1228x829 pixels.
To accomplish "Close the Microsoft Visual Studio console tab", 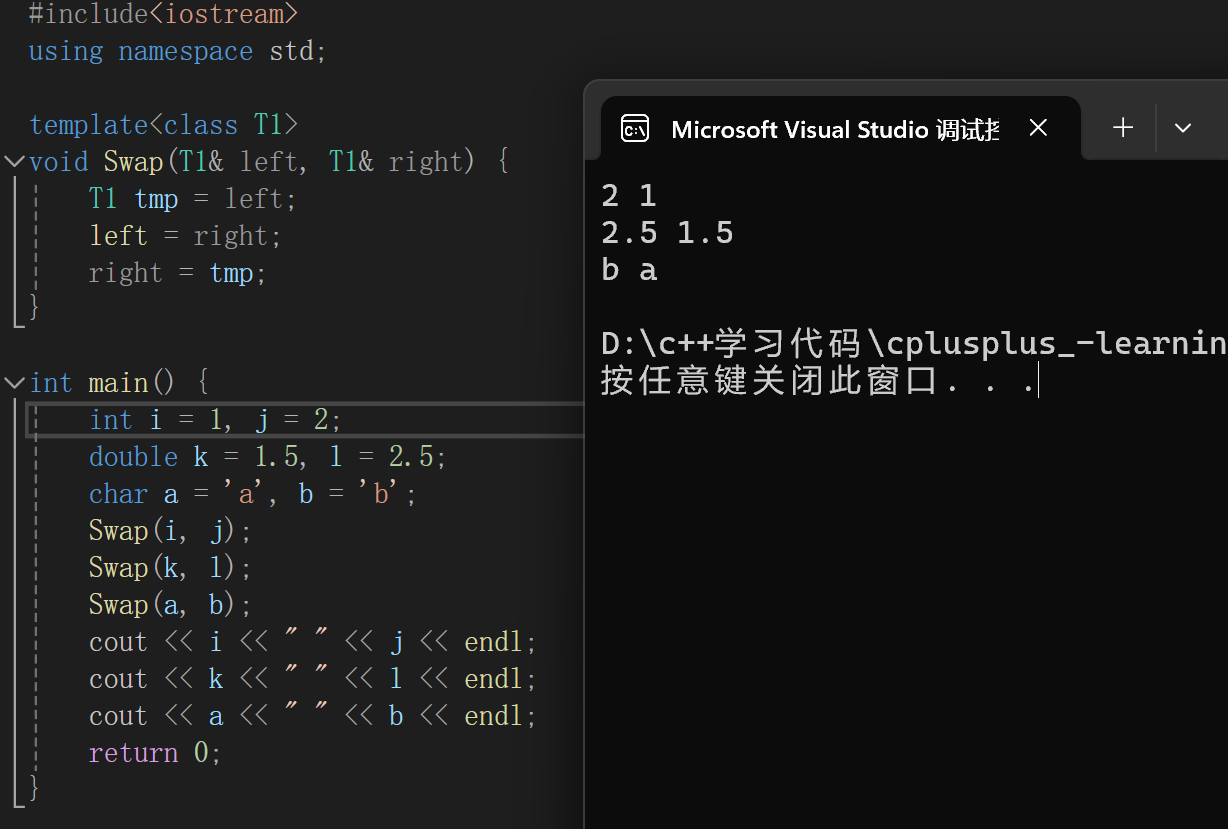I will tap(1038, 128).
